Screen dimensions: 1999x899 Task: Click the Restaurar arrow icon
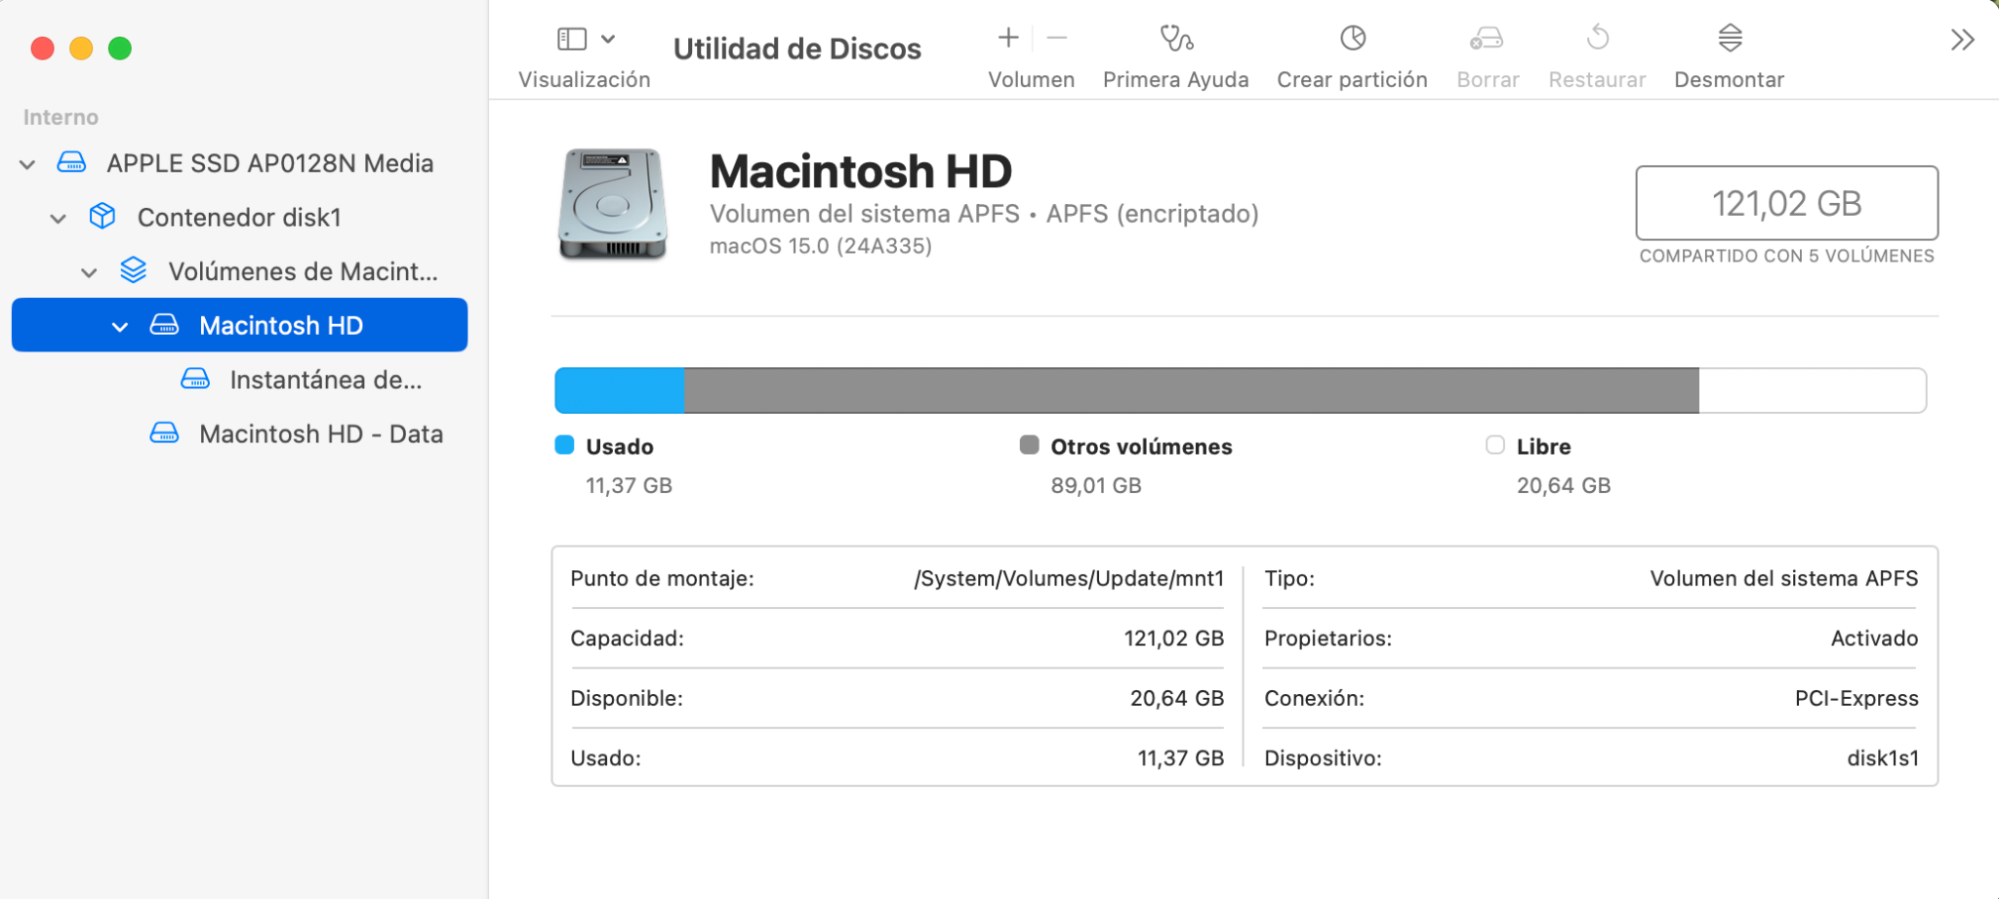1598,37
